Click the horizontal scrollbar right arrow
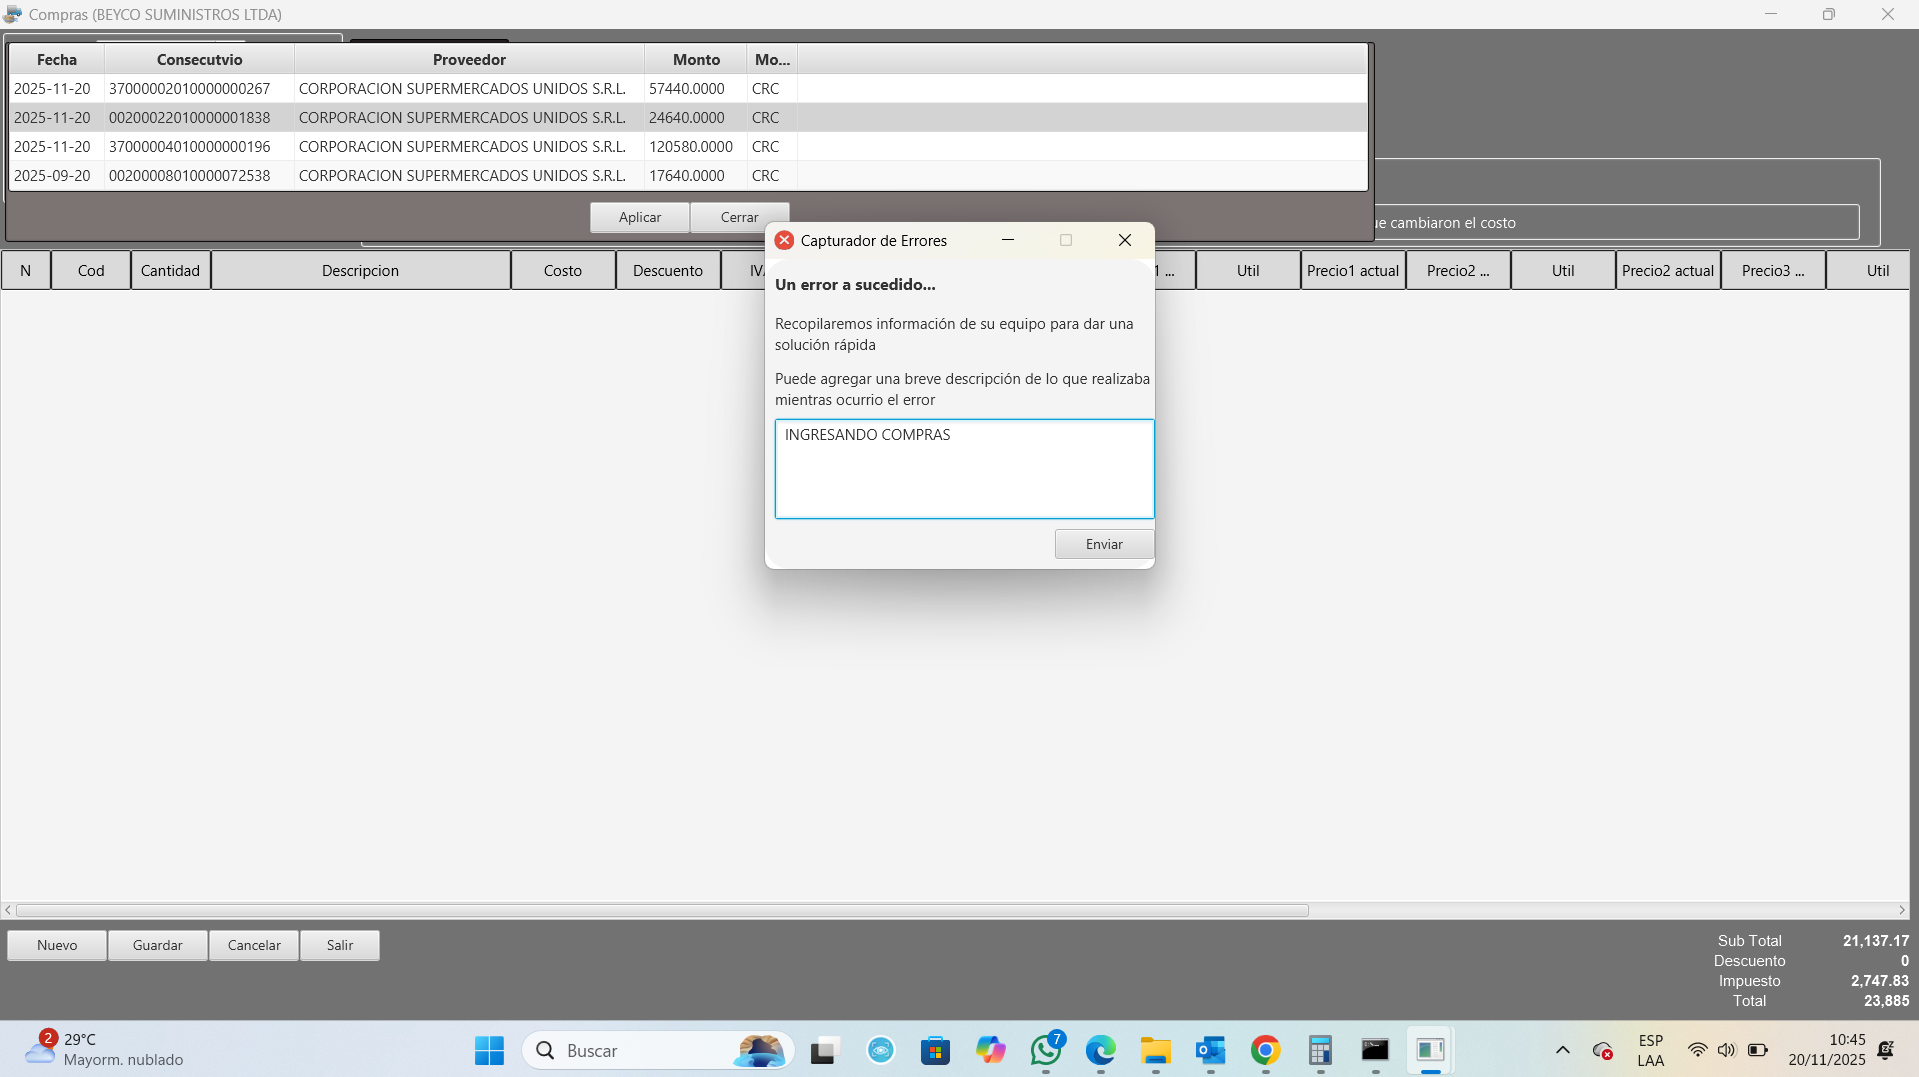This screenshot has width=1919, height=1077. pos(1901,910)
